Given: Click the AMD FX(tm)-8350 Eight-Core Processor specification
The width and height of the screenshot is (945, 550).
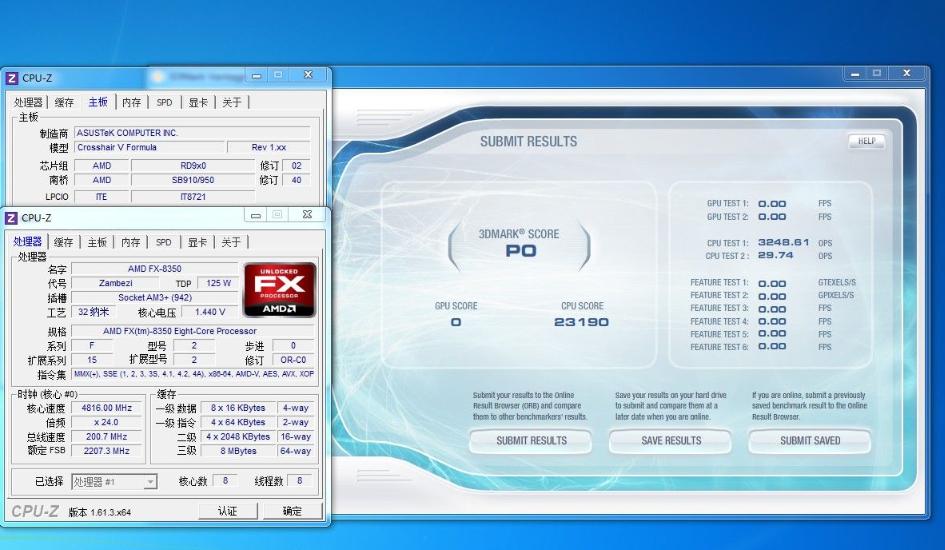Looking at the screenshot, I should coord(193,331).
